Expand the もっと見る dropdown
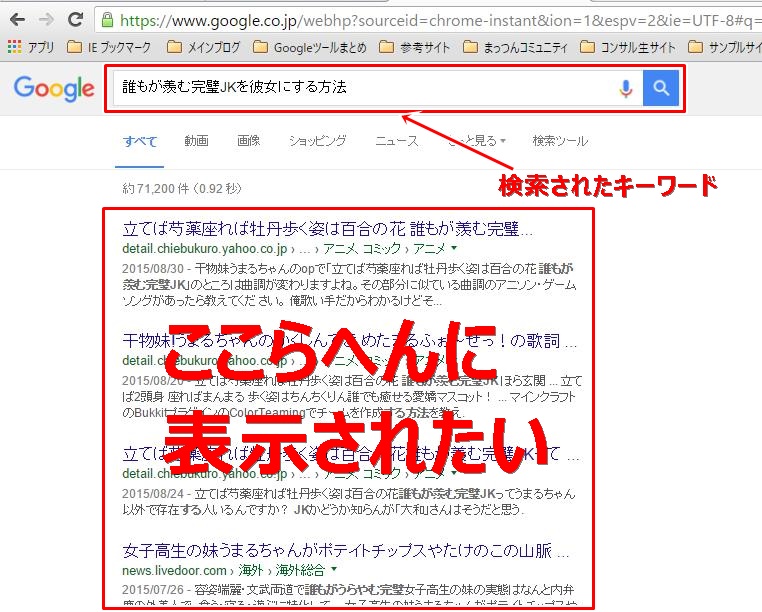Viewport: 762px width, 612px height. tap(477, 141)
